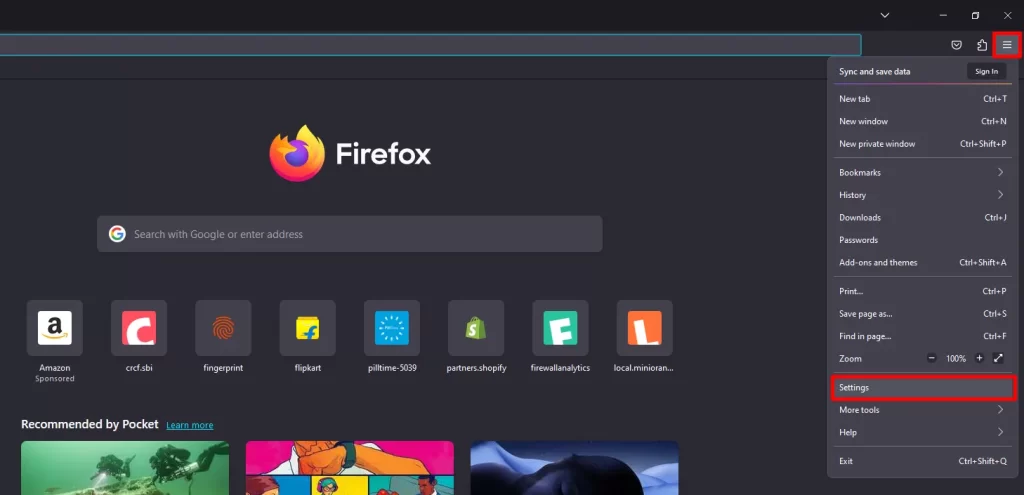Open Settings from the menu
Image resolution: width=1024 pixels, height=495 pixels.
tap(922, 387)
